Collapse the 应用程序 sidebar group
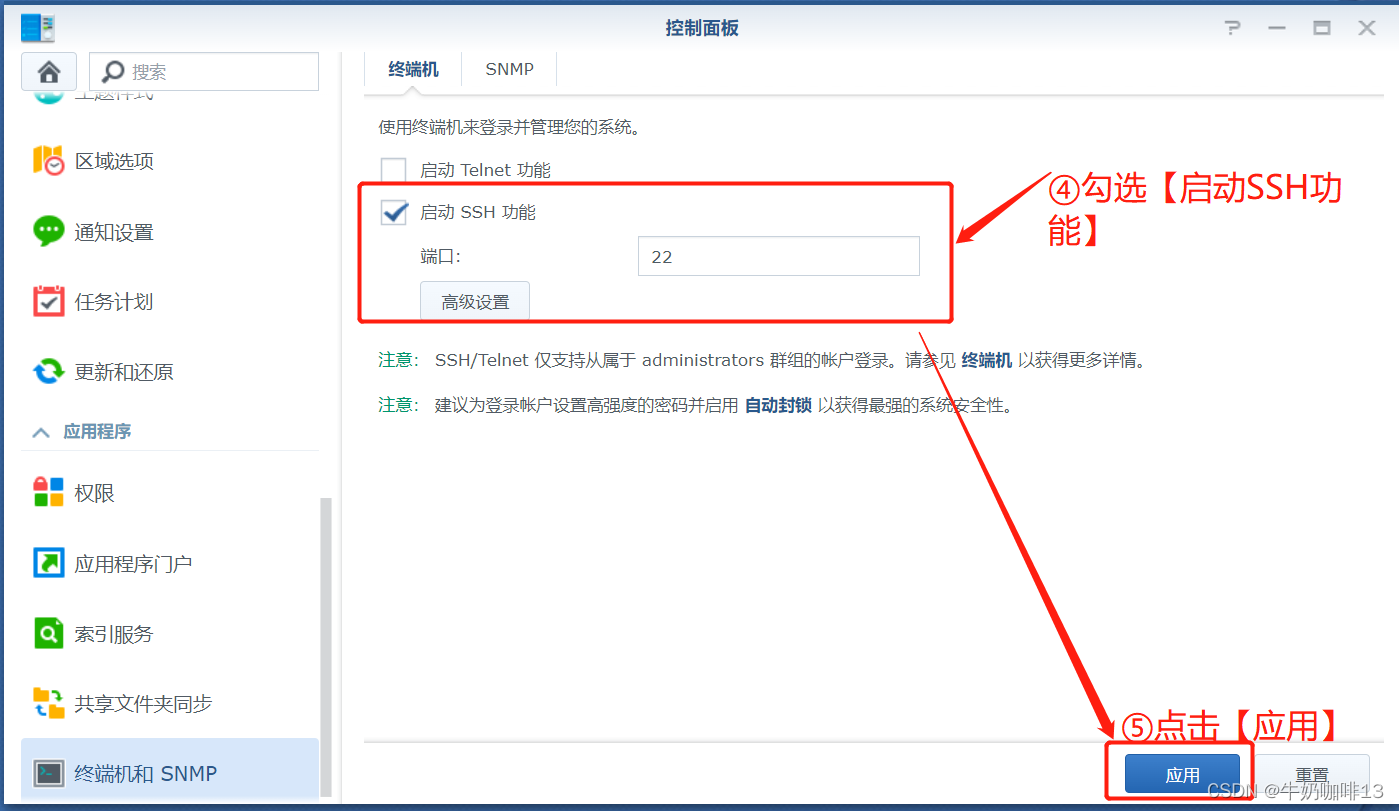 coord(41,432)
